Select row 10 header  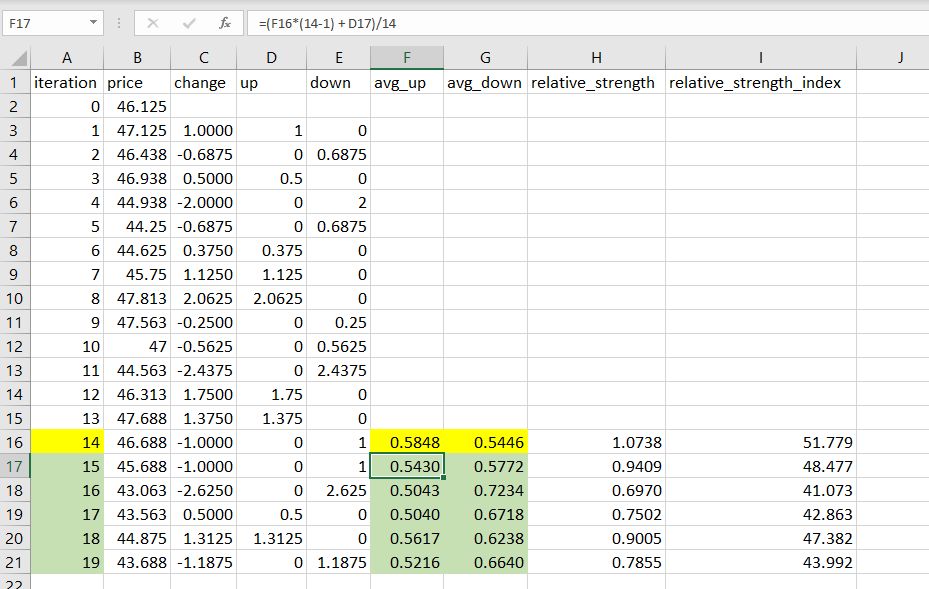tap(14, 298)
